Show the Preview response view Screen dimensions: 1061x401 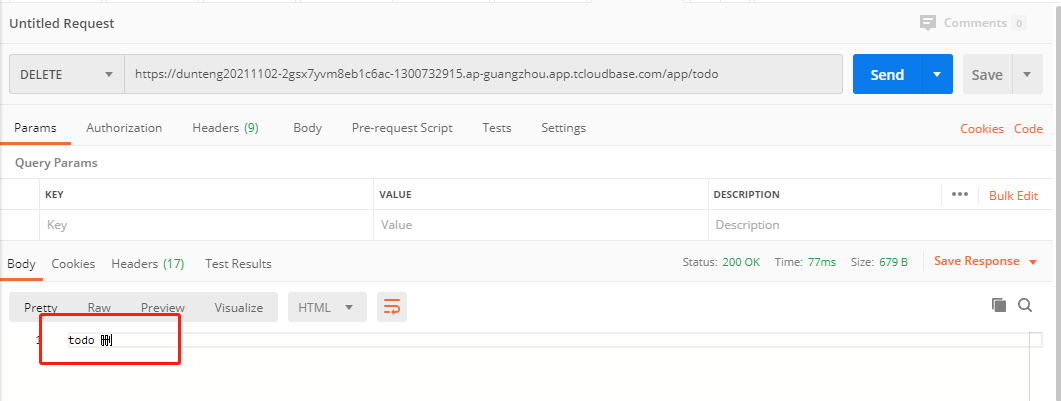tap(162, 307)
